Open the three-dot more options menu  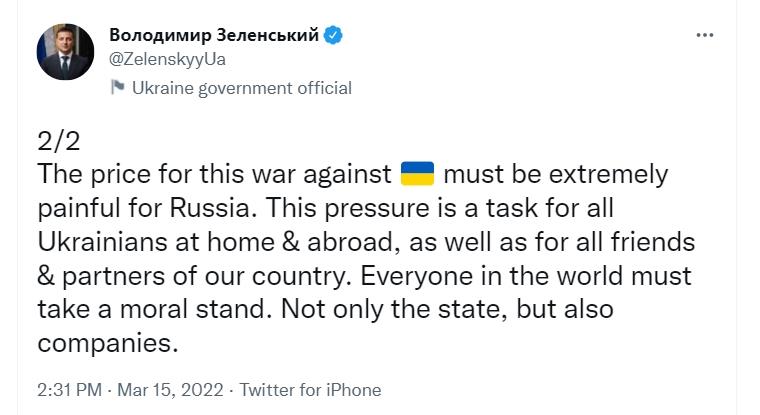pos(704,35)
